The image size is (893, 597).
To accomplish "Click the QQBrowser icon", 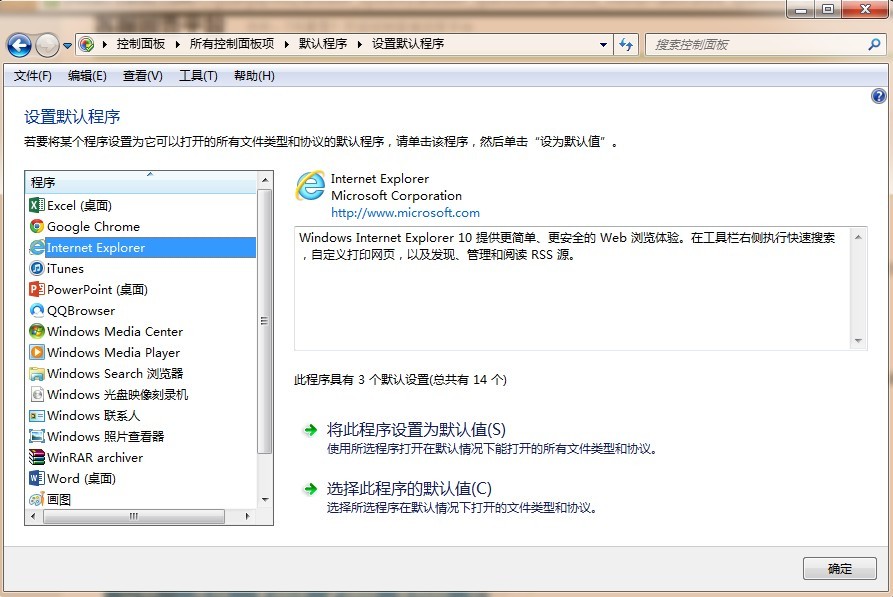I will [x=36, y=310].
